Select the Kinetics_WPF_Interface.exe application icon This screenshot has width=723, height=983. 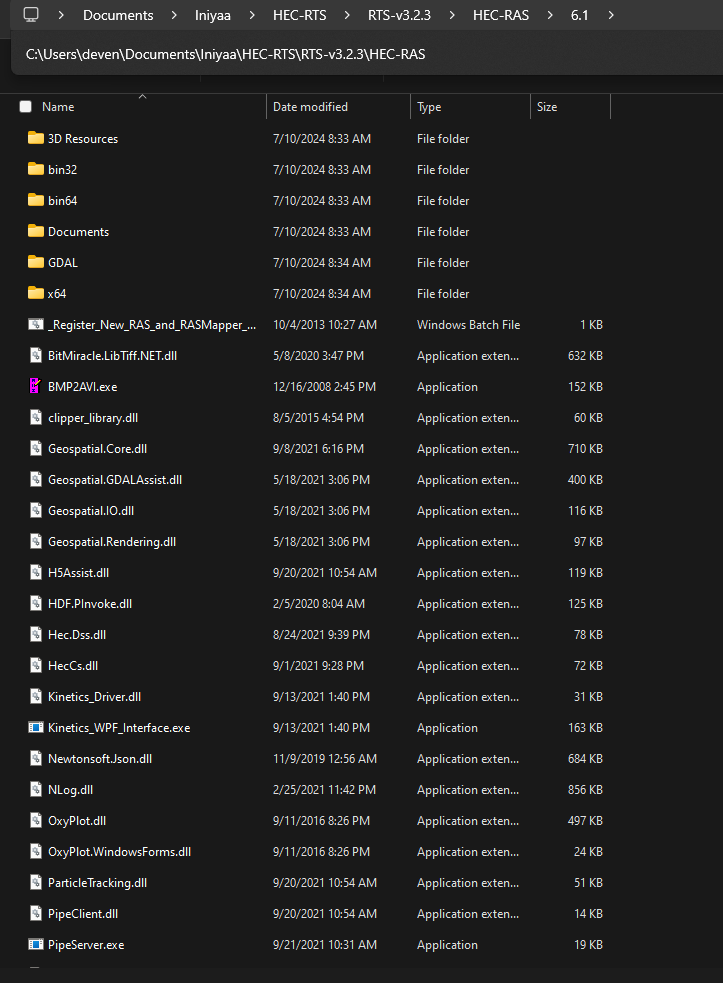click(36, 727)
